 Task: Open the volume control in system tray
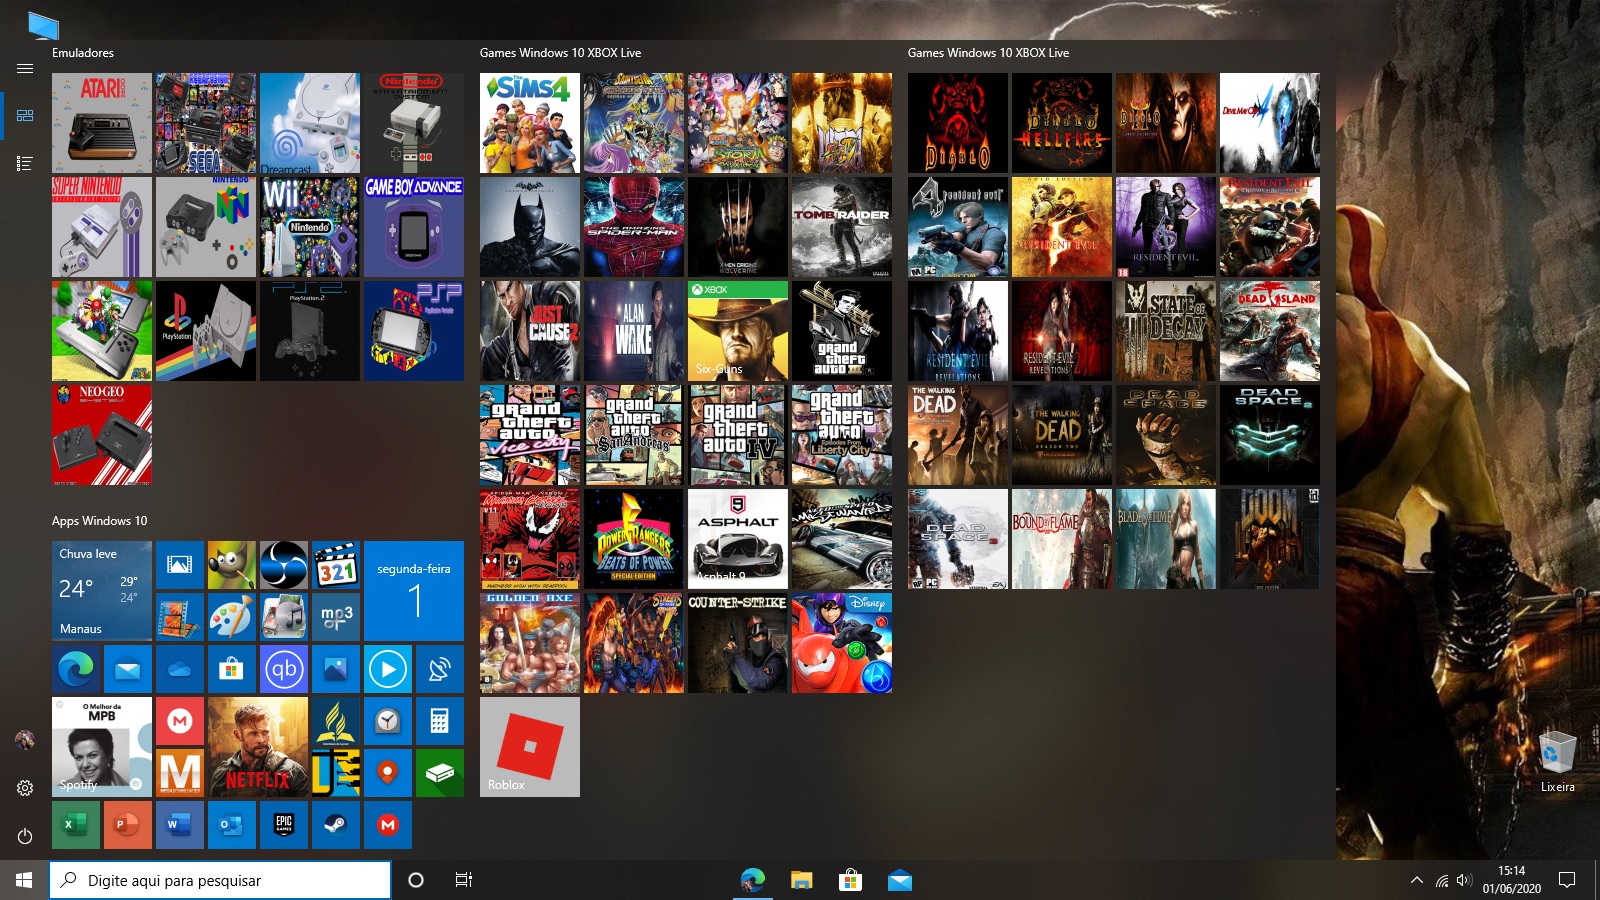point(1464,881)
